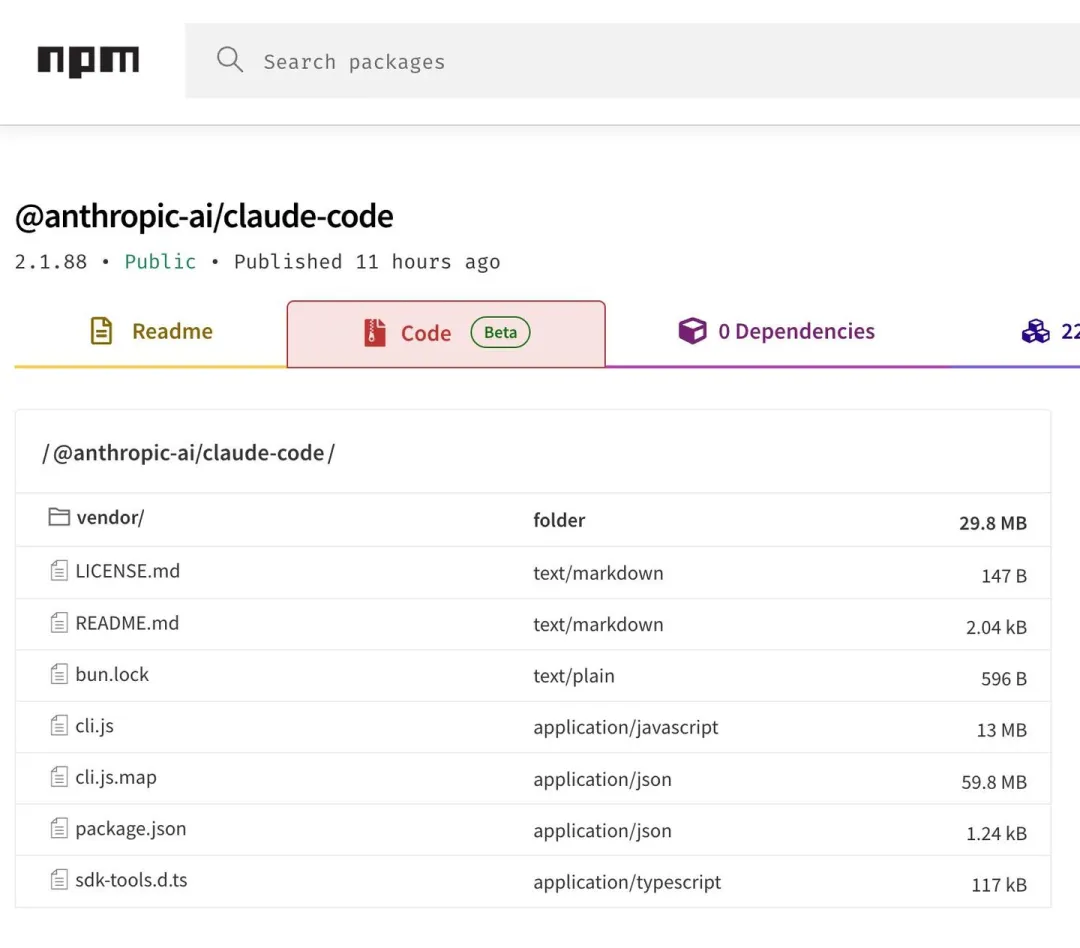Click the 147 B size value

click(x=1004, y=576)
